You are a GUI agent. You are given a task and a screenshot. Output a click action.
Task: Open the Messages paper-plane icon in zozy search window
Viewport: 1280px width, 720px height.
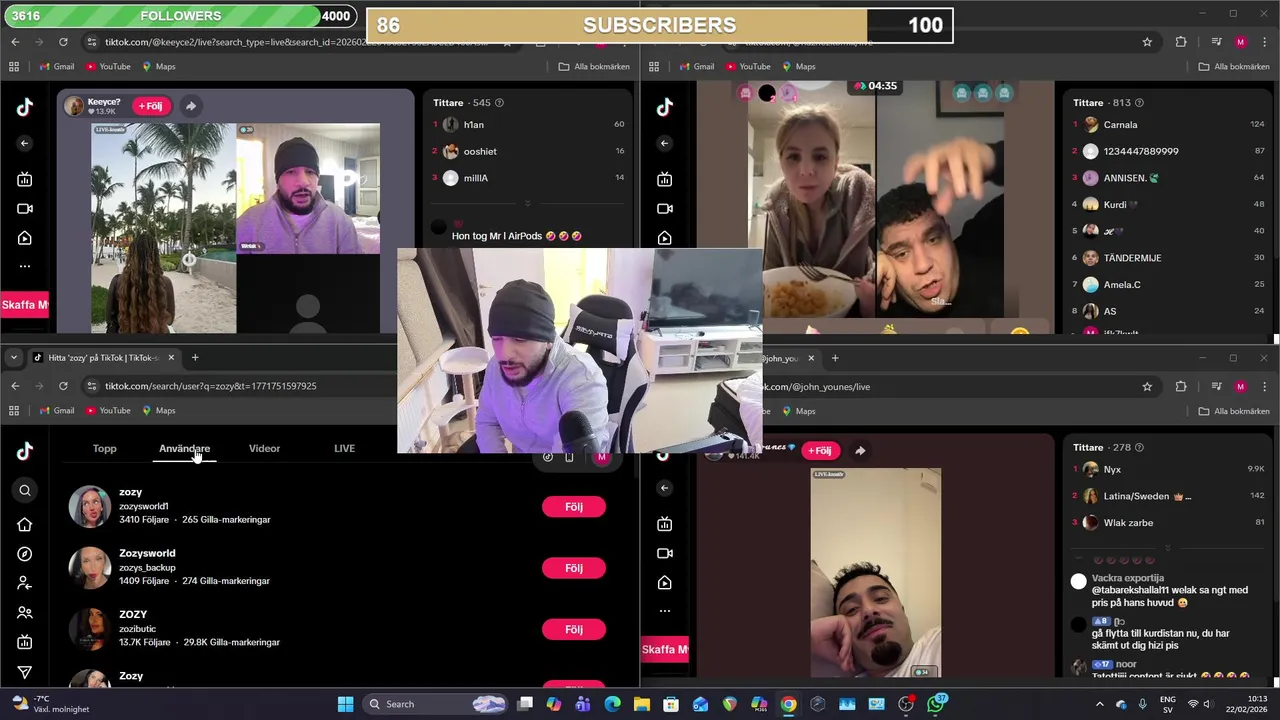tap(25, 672)
